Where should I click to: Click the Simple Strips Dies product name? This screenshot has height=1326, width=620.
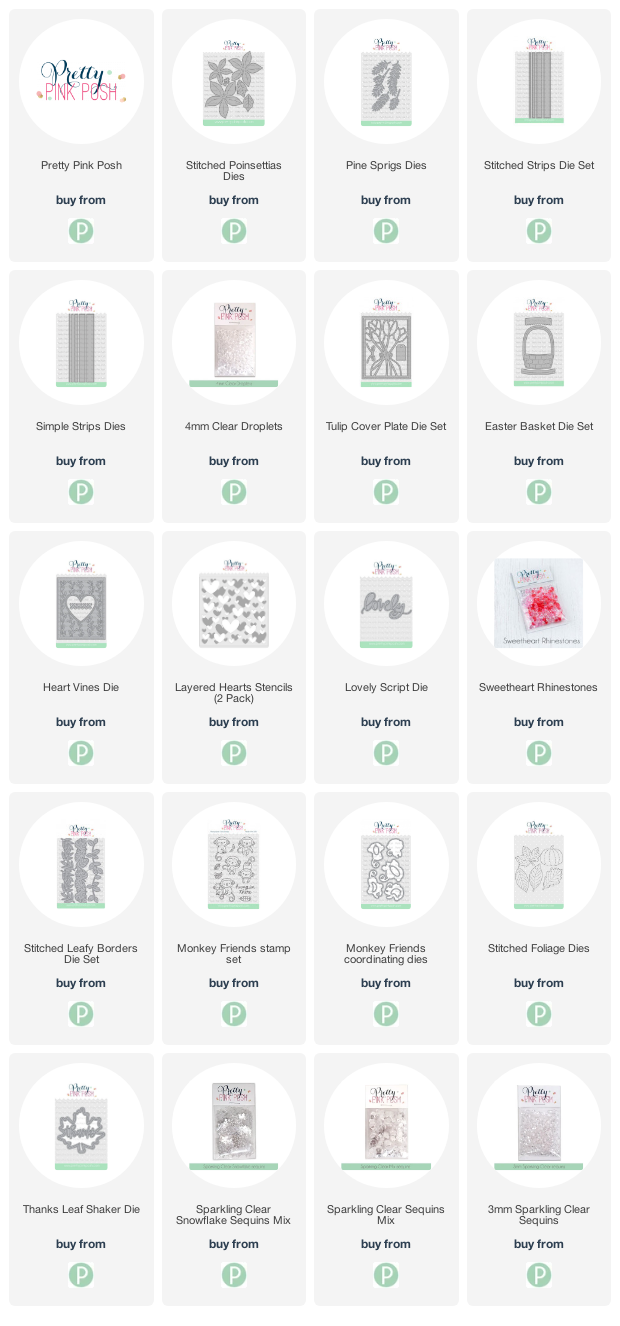coord(81,427)
